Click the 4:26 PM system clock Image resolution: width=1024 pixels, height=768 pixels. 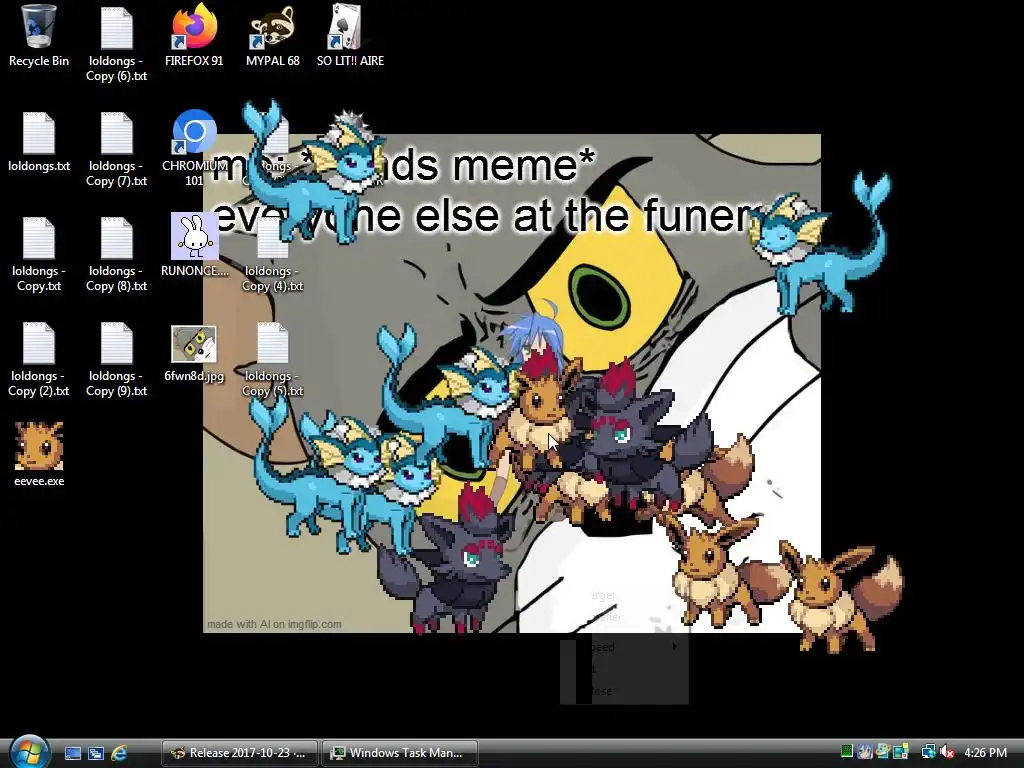[x=985, y=753]
